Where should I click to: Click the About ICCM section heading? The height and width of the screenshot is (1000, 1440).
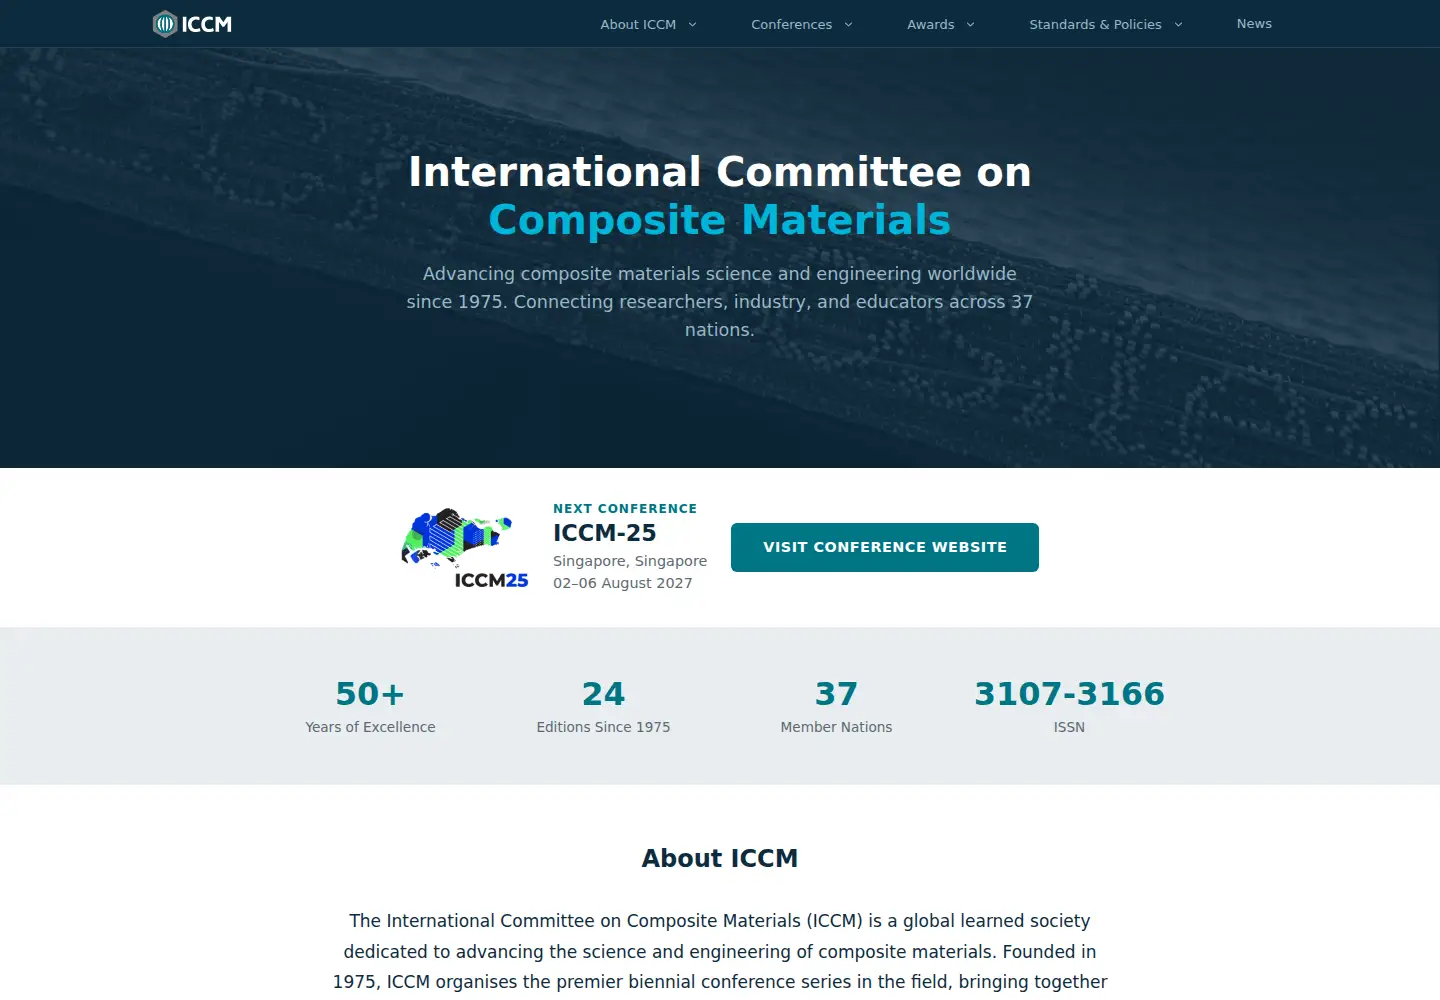[x=720, y=858]
